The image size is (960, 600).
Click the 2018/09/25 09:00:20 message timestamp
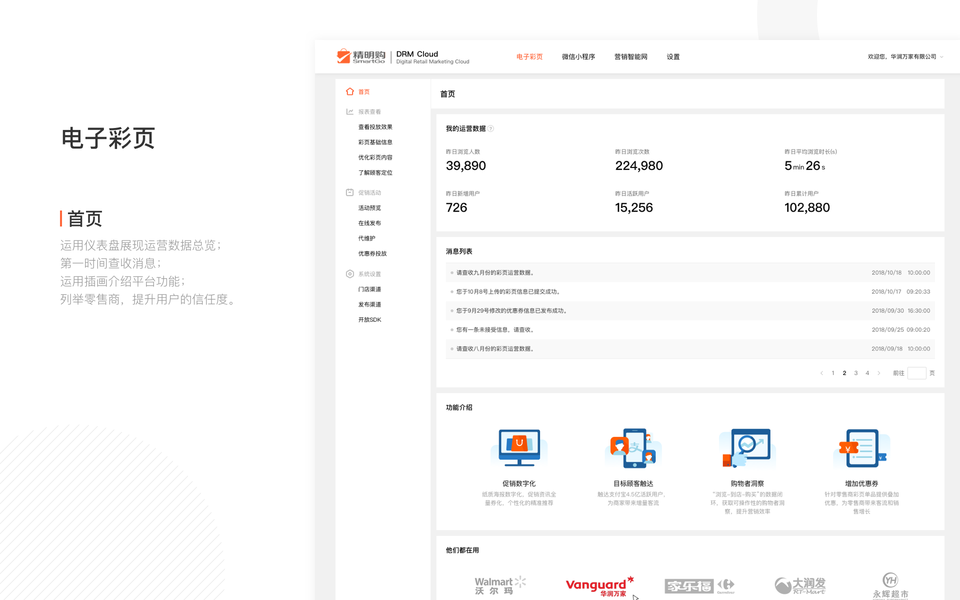901,329
